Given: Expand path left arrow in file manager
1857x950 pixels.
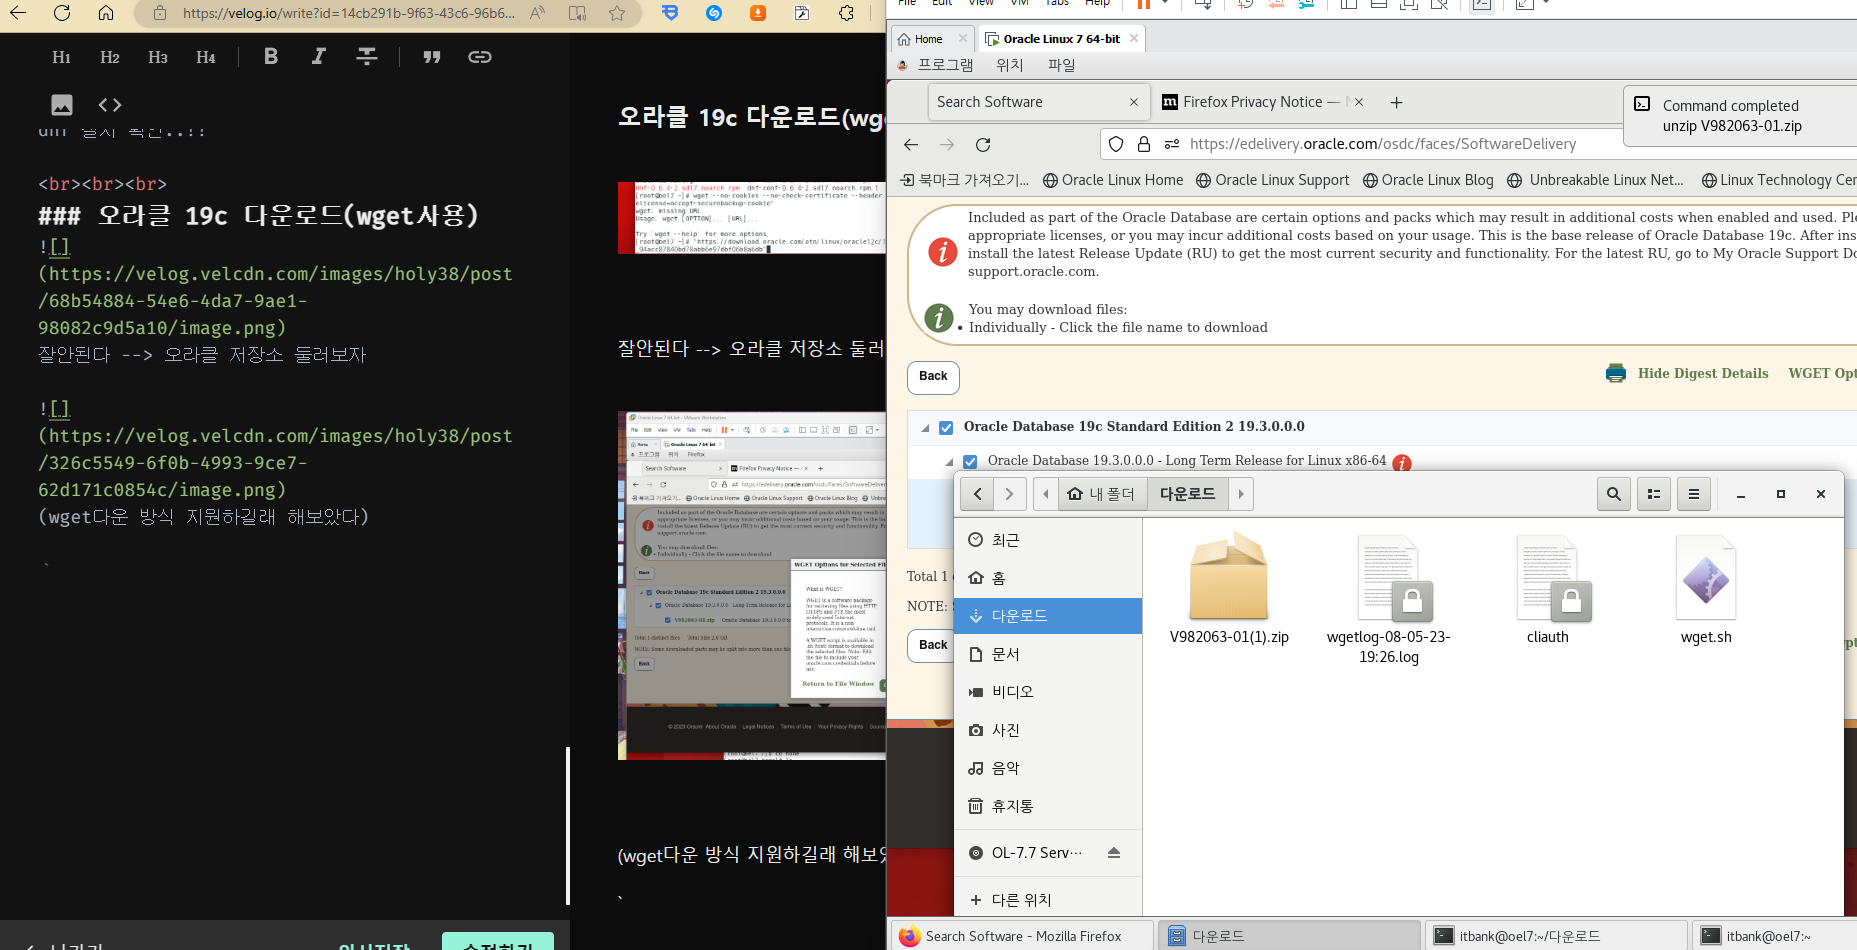Looking at the screenshot, I should (1046, 494).
